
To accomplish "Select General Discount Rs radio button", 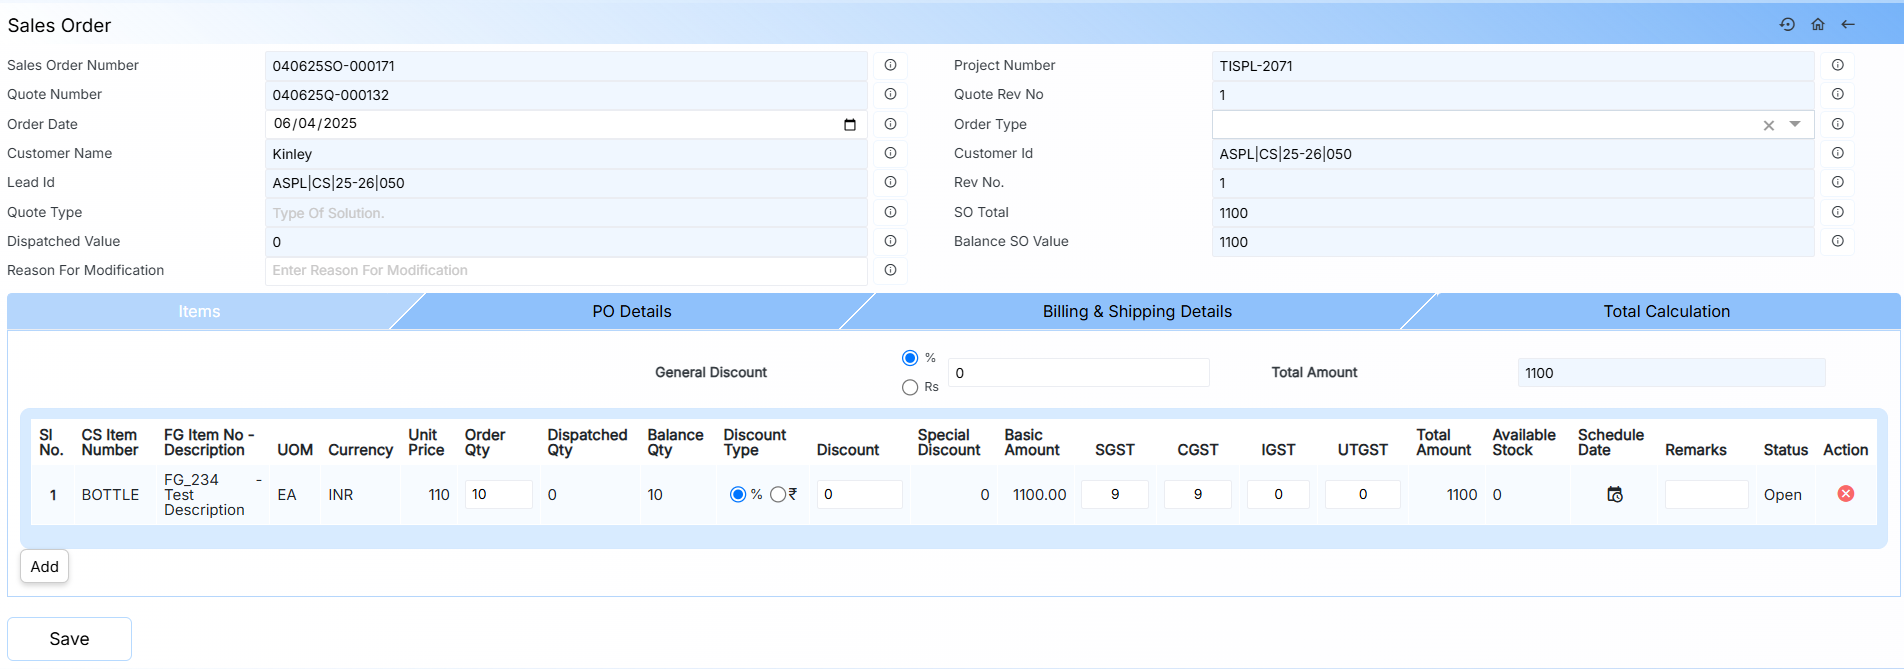I will pos(910,387).
